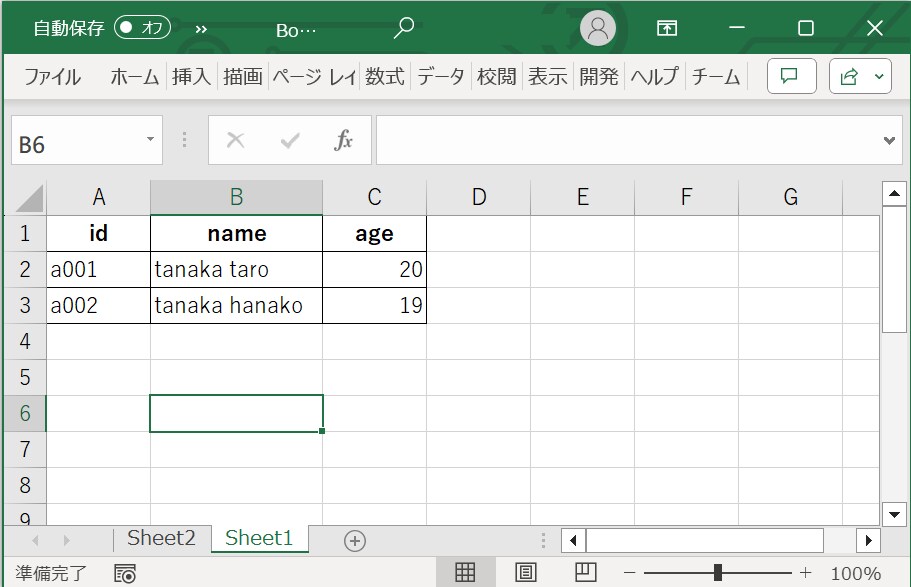The height and width of the screenshot is (587, 911).
Task: Click the vertical scroll up arrow
Action: click(x=894, y=194)
